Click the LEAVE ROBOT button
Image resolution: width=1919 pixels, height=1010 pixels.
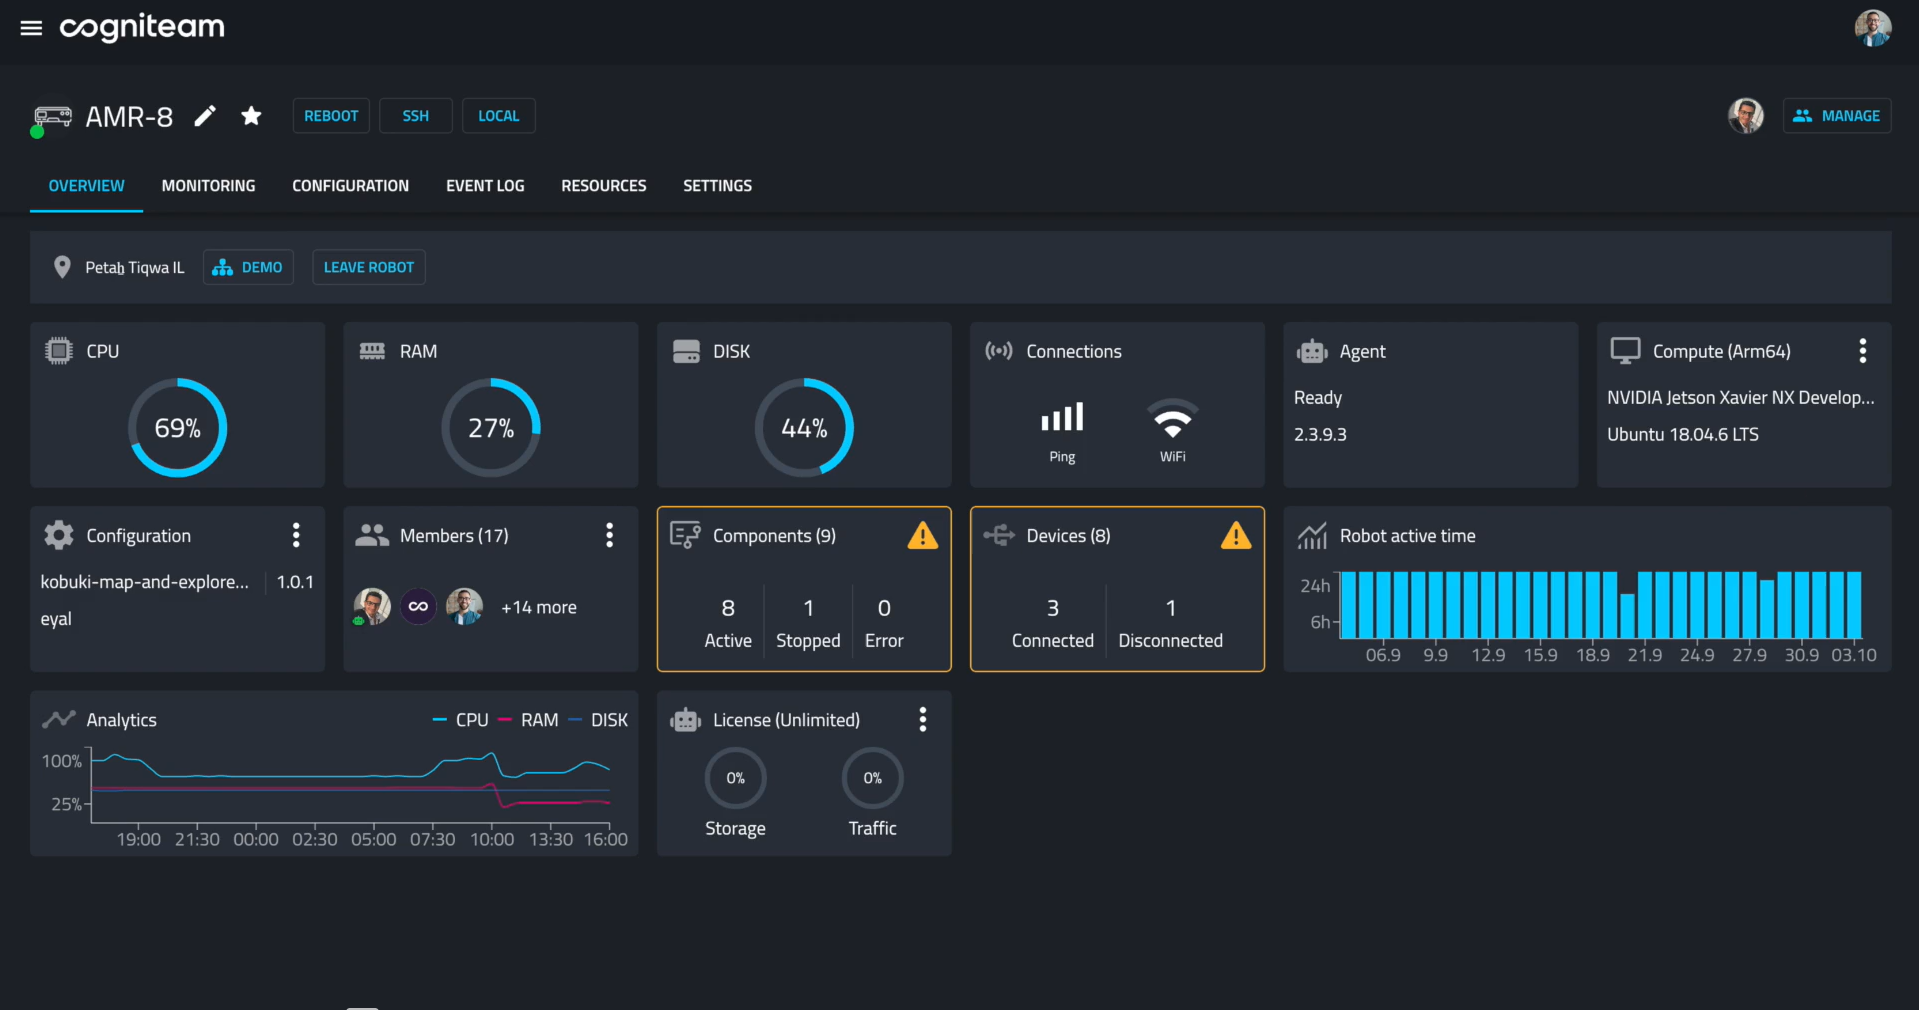tap(368, 267)
